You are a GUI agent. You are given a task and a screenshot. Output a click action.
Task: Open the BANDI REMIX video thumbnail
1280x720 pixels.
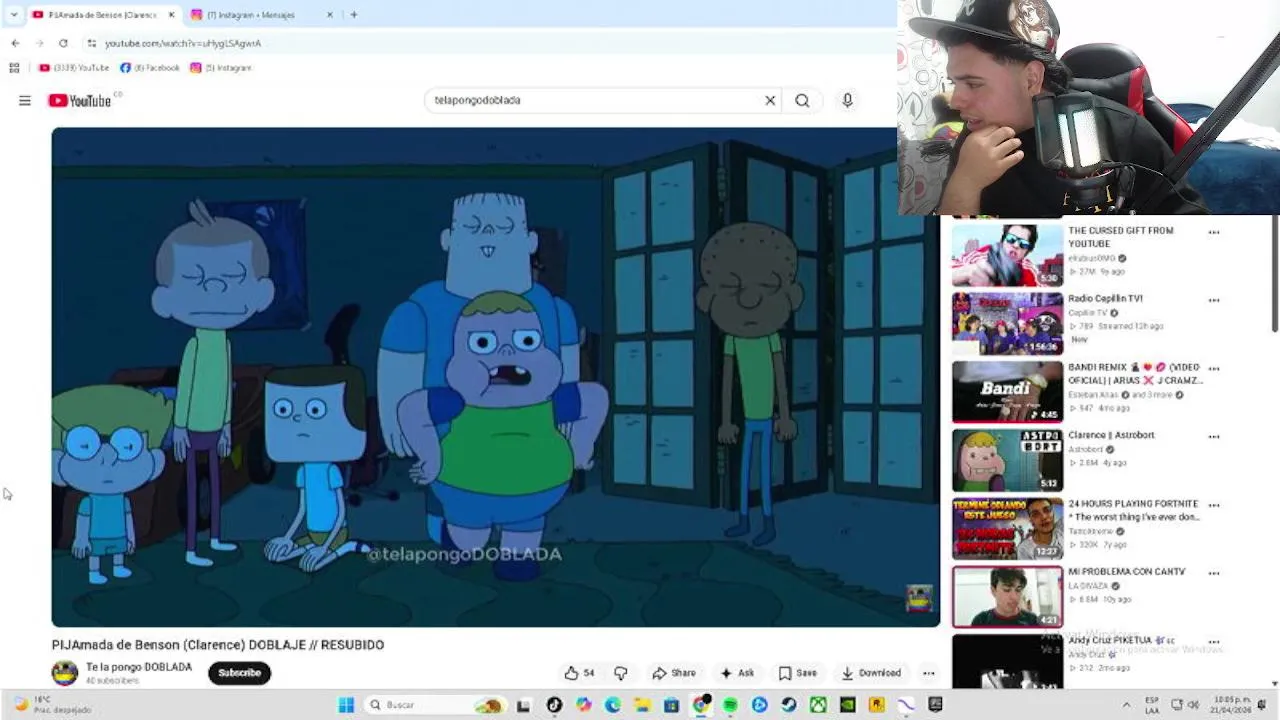click(x=1007, y=392)
